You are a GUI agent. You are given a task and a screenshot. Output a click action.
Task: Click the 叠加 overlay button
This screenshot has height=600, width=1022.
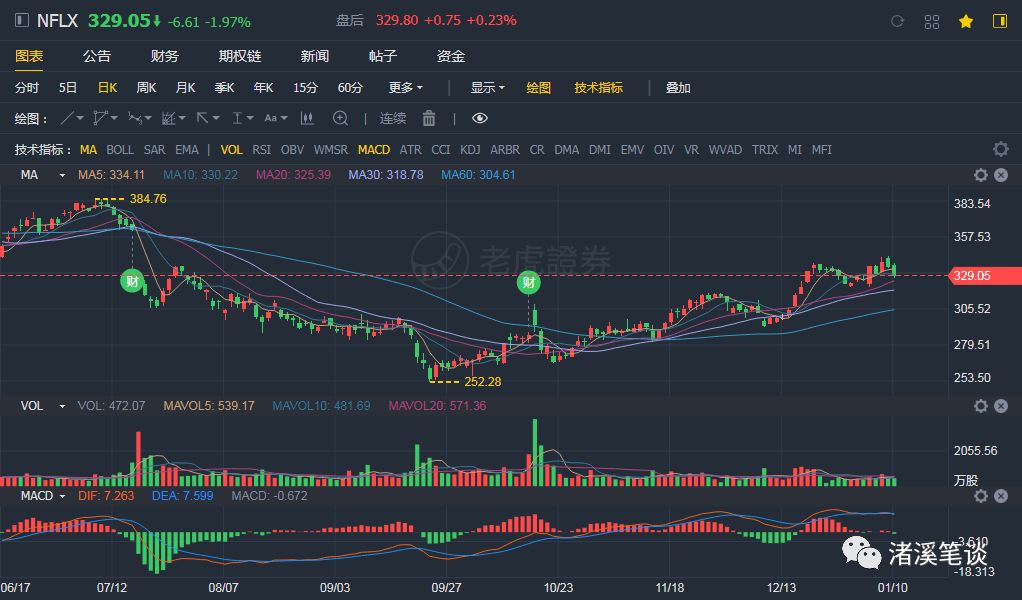(678, 87)
